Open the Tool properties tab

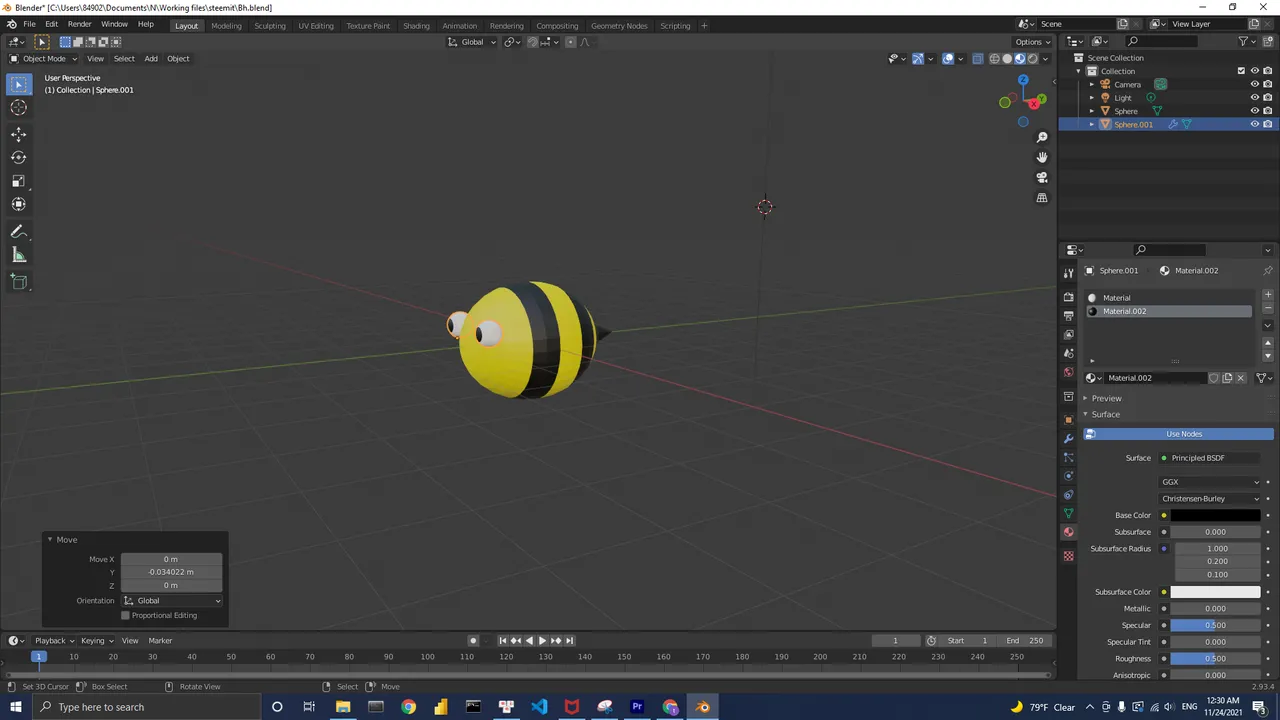(1068, 272)
